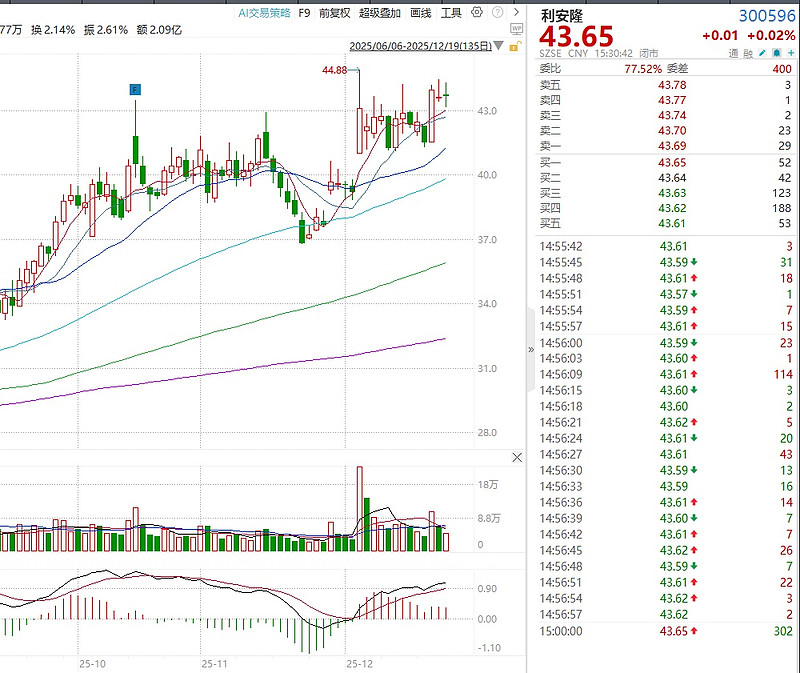Viewport: 800px width, 673px height.
Task: Close the volume sub-chart panel
Action: [517, 458]
